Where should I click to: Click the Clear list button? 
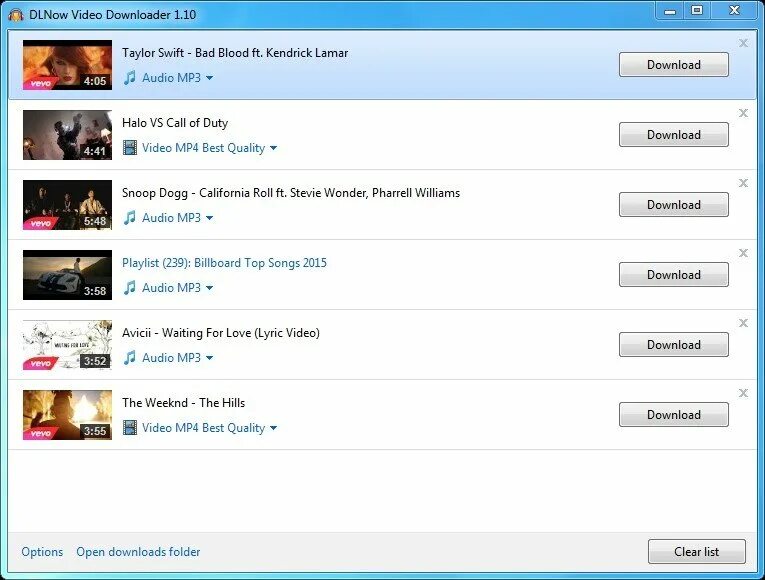[697, 551]
